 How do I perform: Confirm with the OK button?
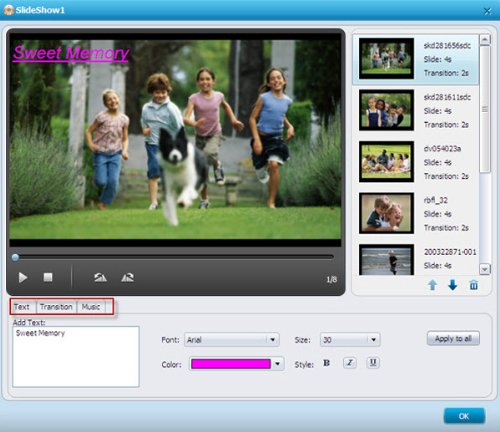(464, 416)
